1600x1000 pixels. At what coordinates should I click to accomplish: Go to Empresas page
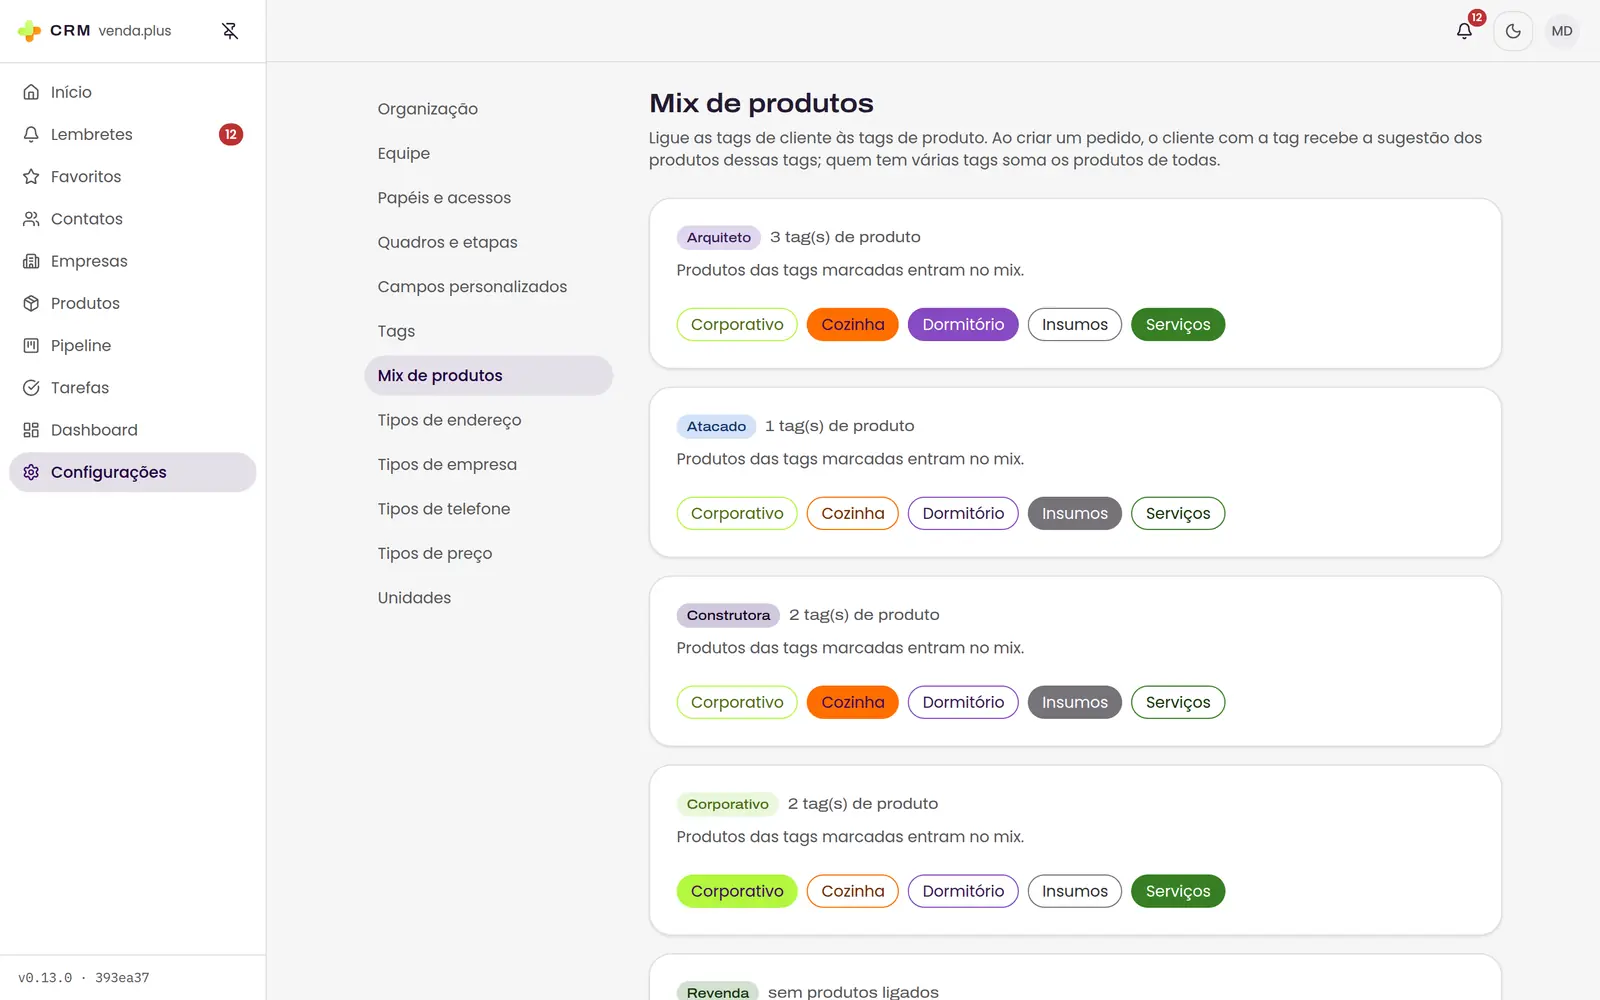[133, 261]
